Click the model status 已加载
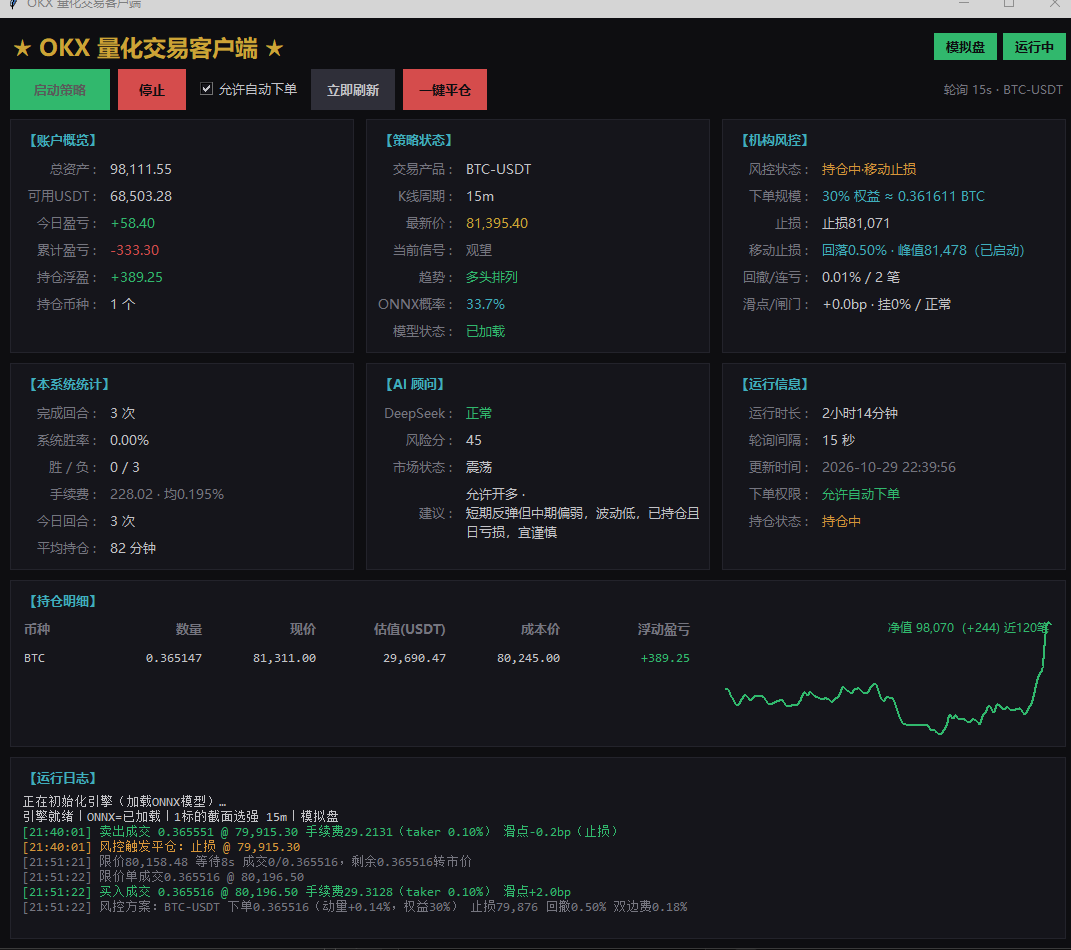The height and width of the screenshot is (950, 1071). click(x=486, y=331)
